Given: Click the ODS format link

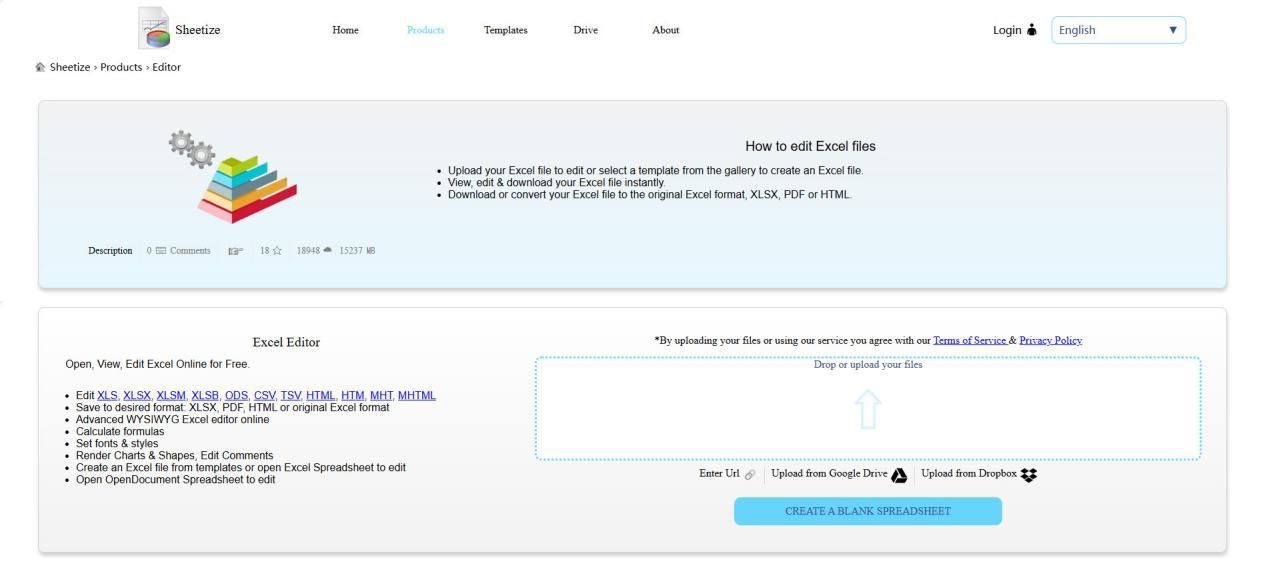Looking at the screenshot, I should click(237, 396).
